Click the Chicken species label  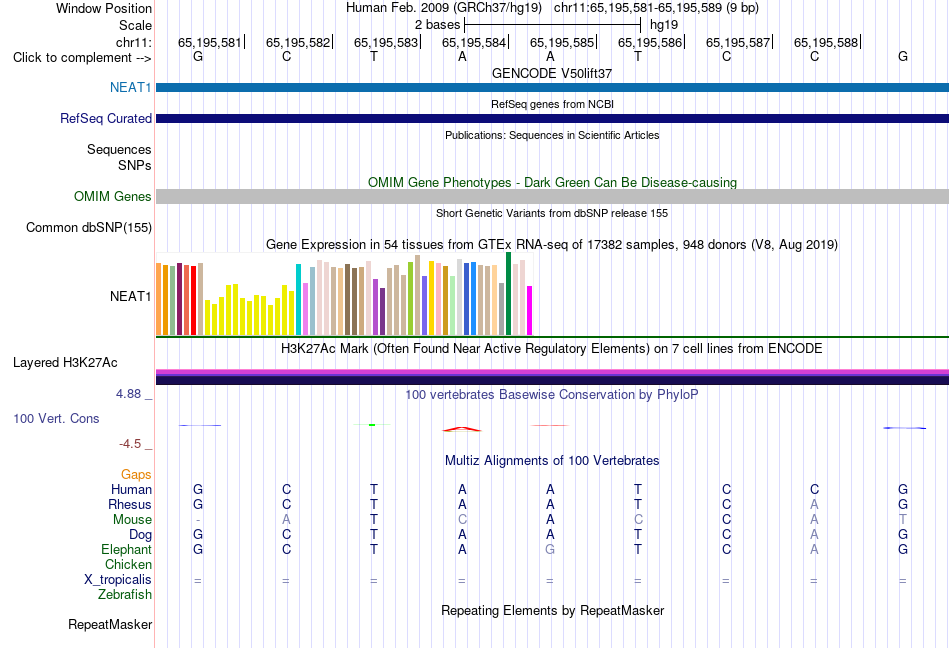point(128,564)
